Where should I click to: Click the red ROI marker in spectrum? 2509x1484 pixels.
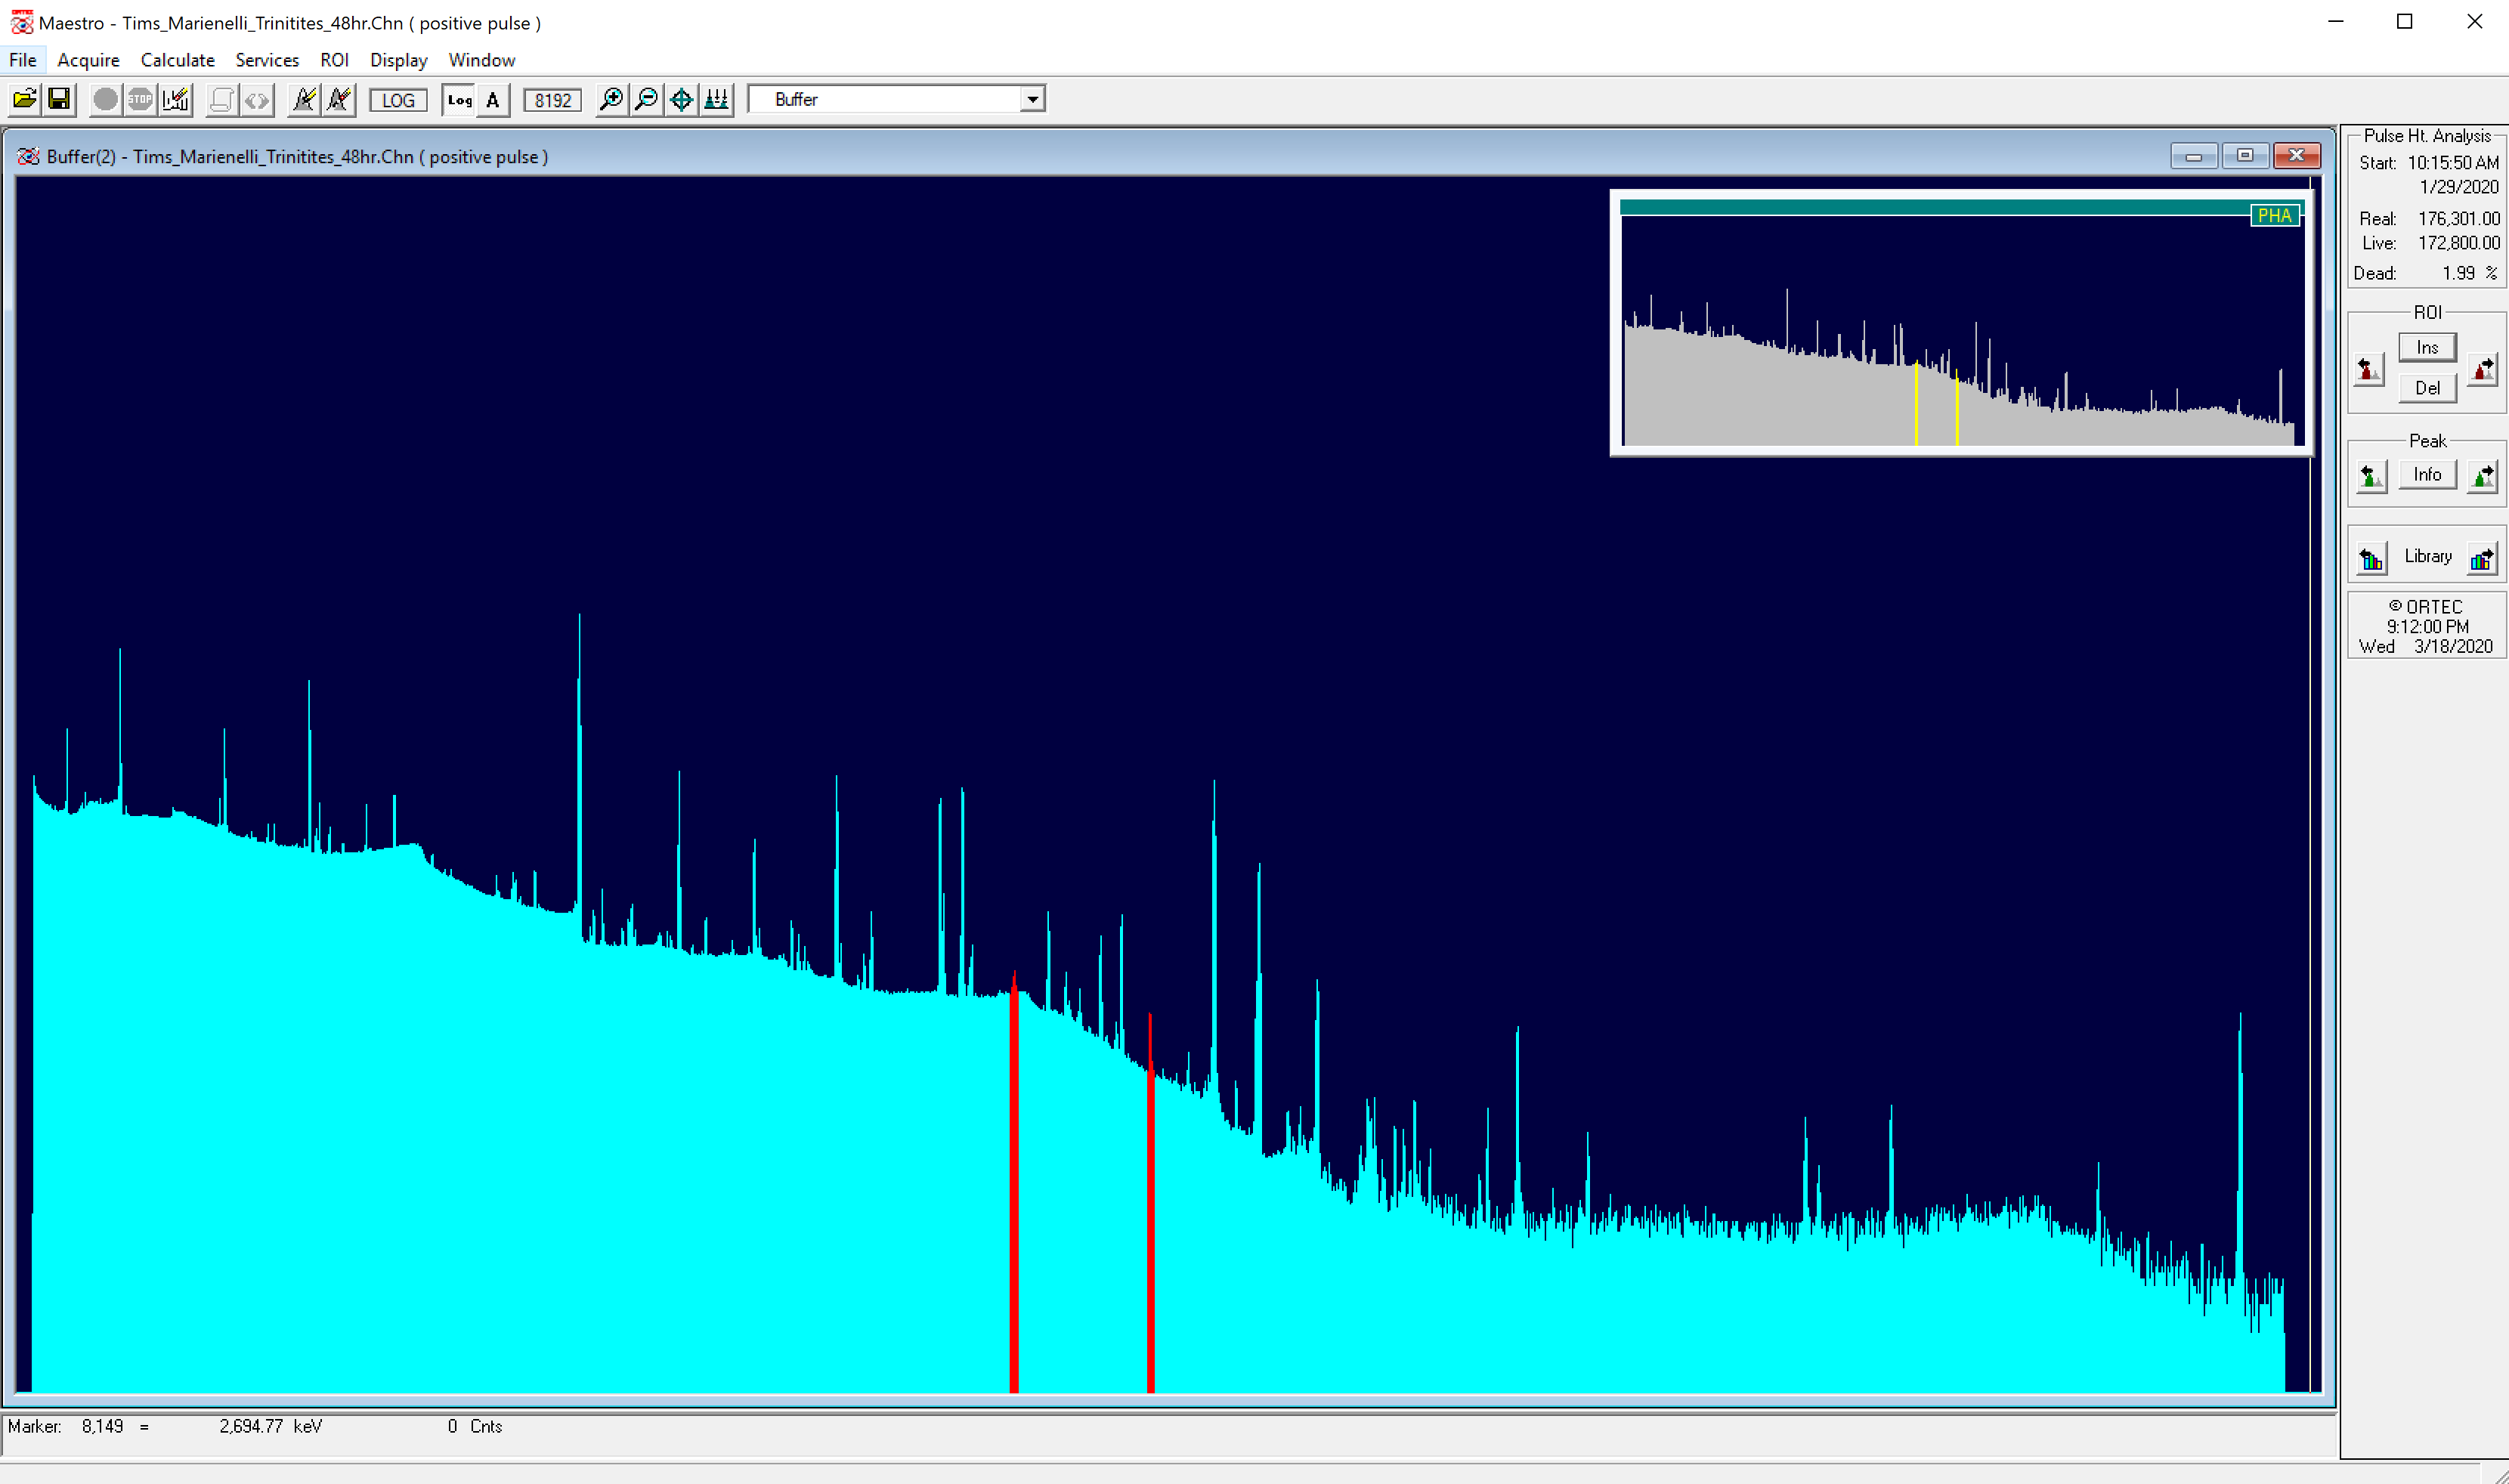click(1014, 1200)
